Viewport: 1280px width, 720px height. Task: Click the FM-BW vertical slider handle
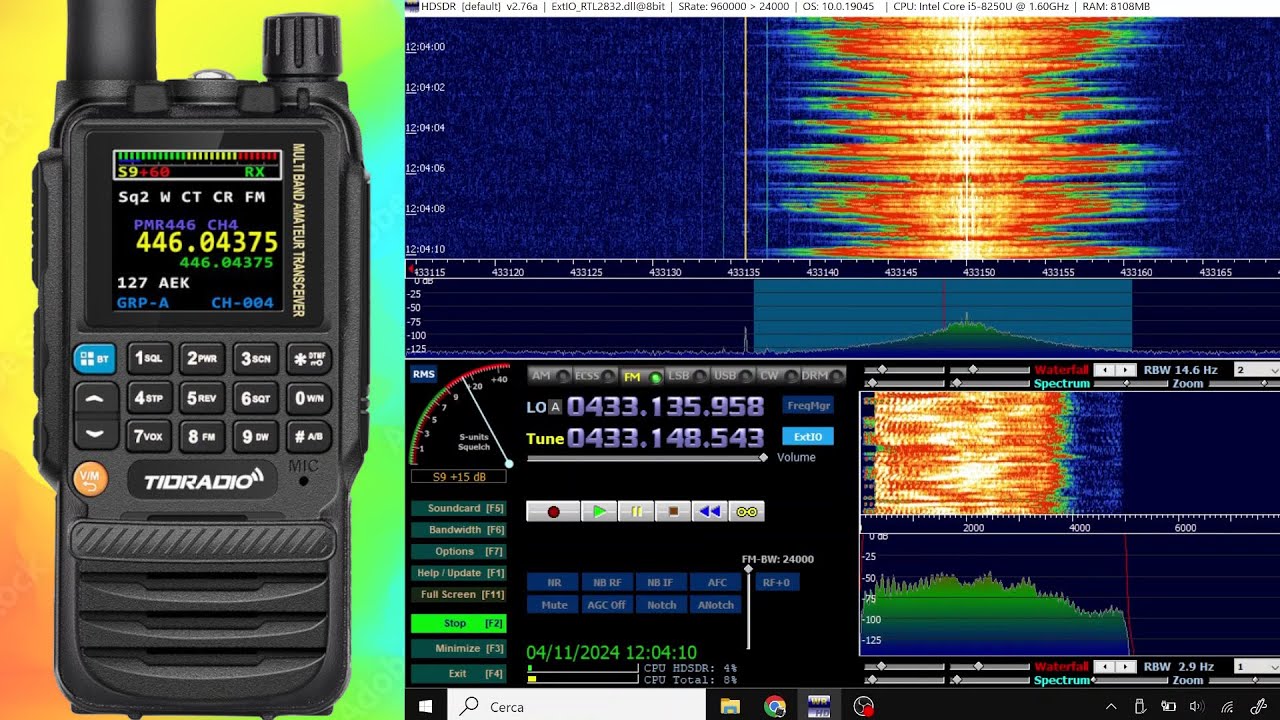[x=748, y=569]
